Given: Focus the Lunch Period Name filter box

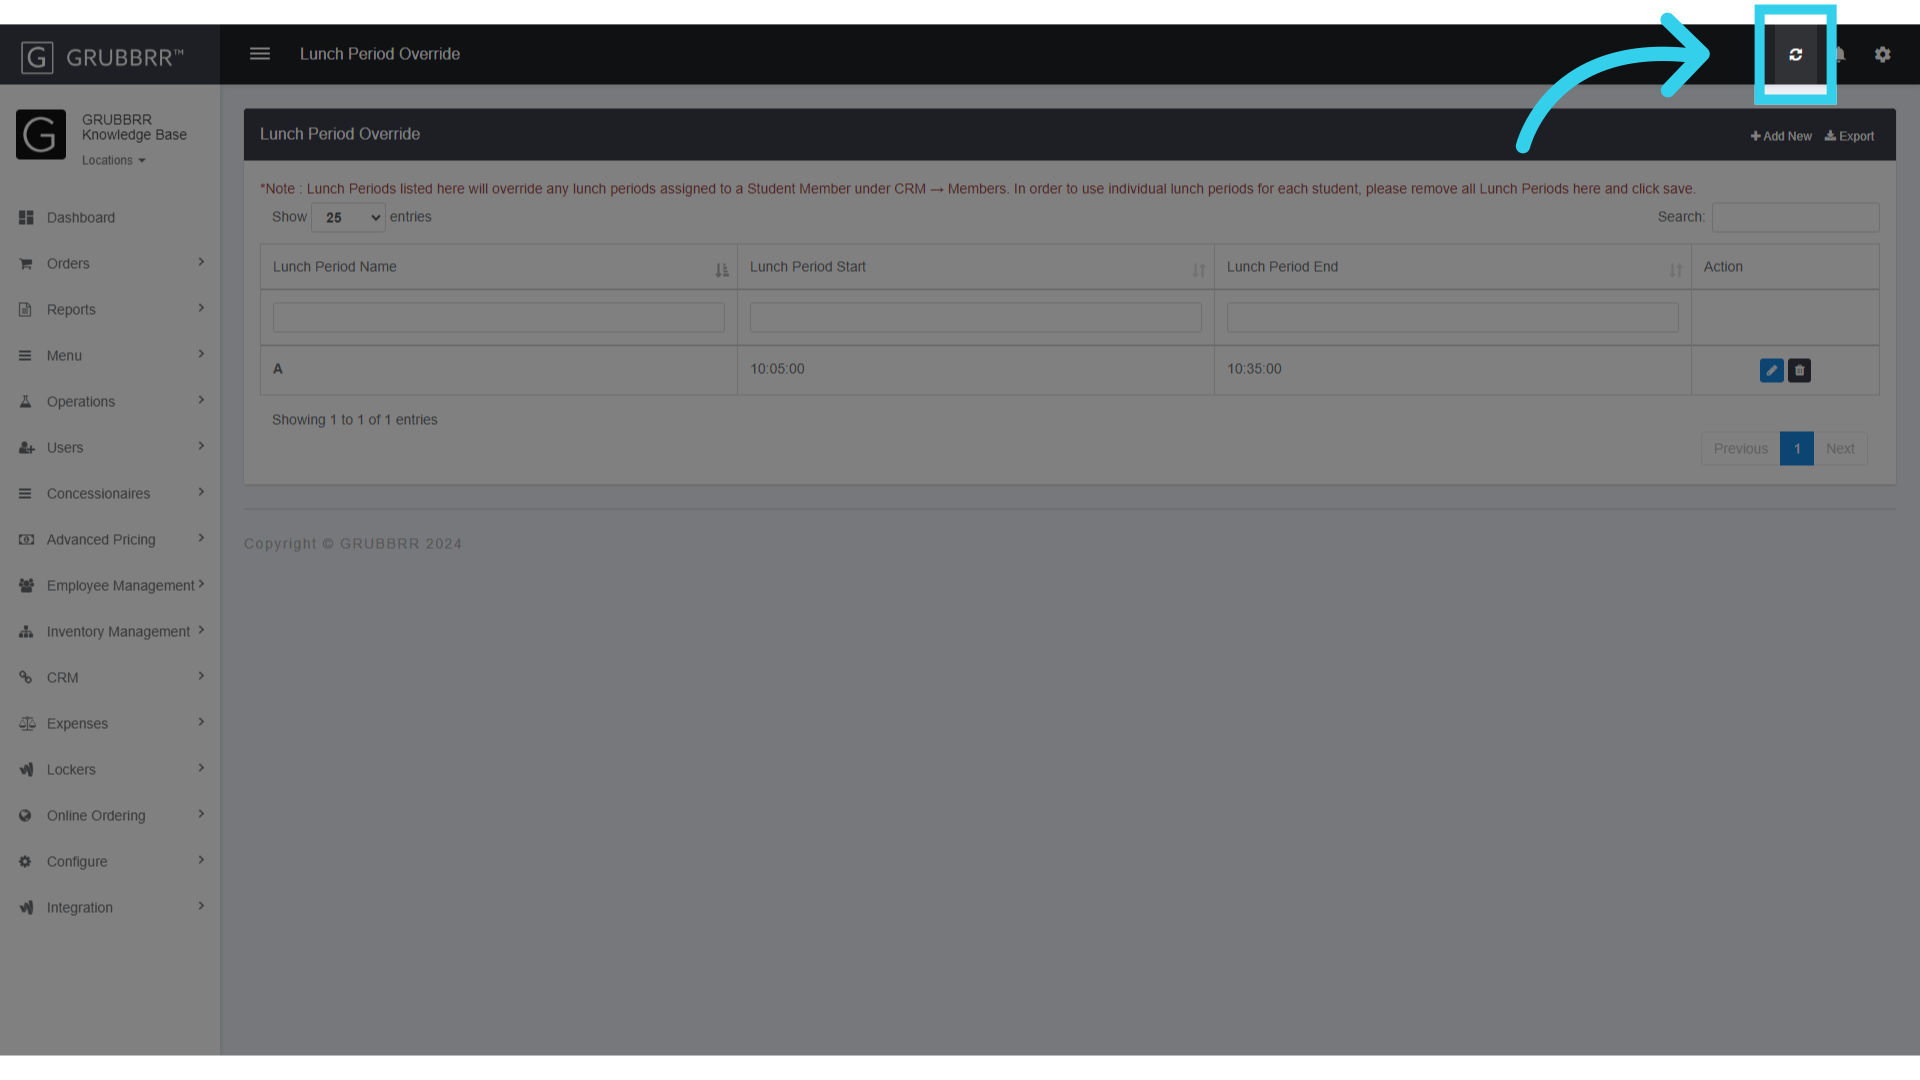Looking at the screenshot, I should [x=499, y=318].
